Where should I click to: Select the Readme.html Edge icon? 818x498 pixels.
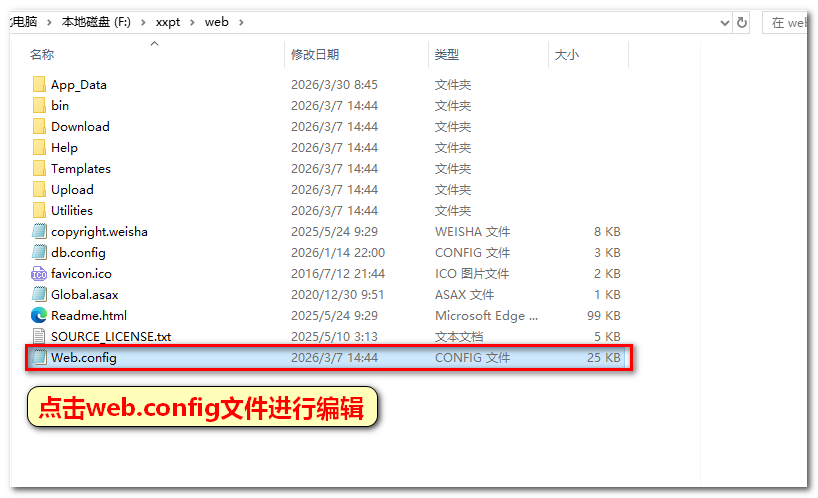39,316
